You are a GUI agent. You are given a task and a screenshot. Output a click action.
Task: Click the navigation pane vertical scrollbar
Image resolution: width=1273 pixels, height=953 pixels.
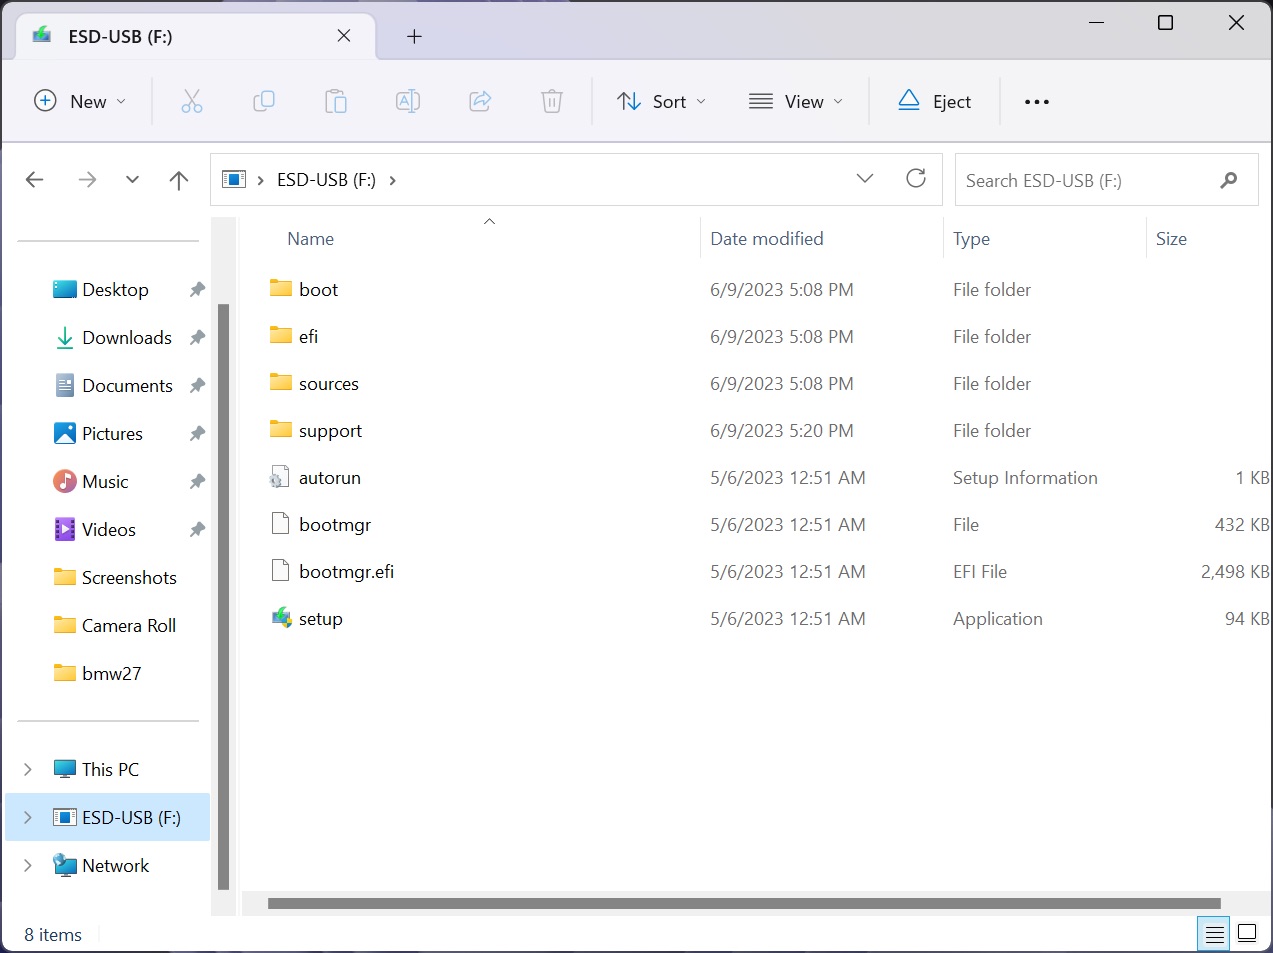[x=223, y=597]
